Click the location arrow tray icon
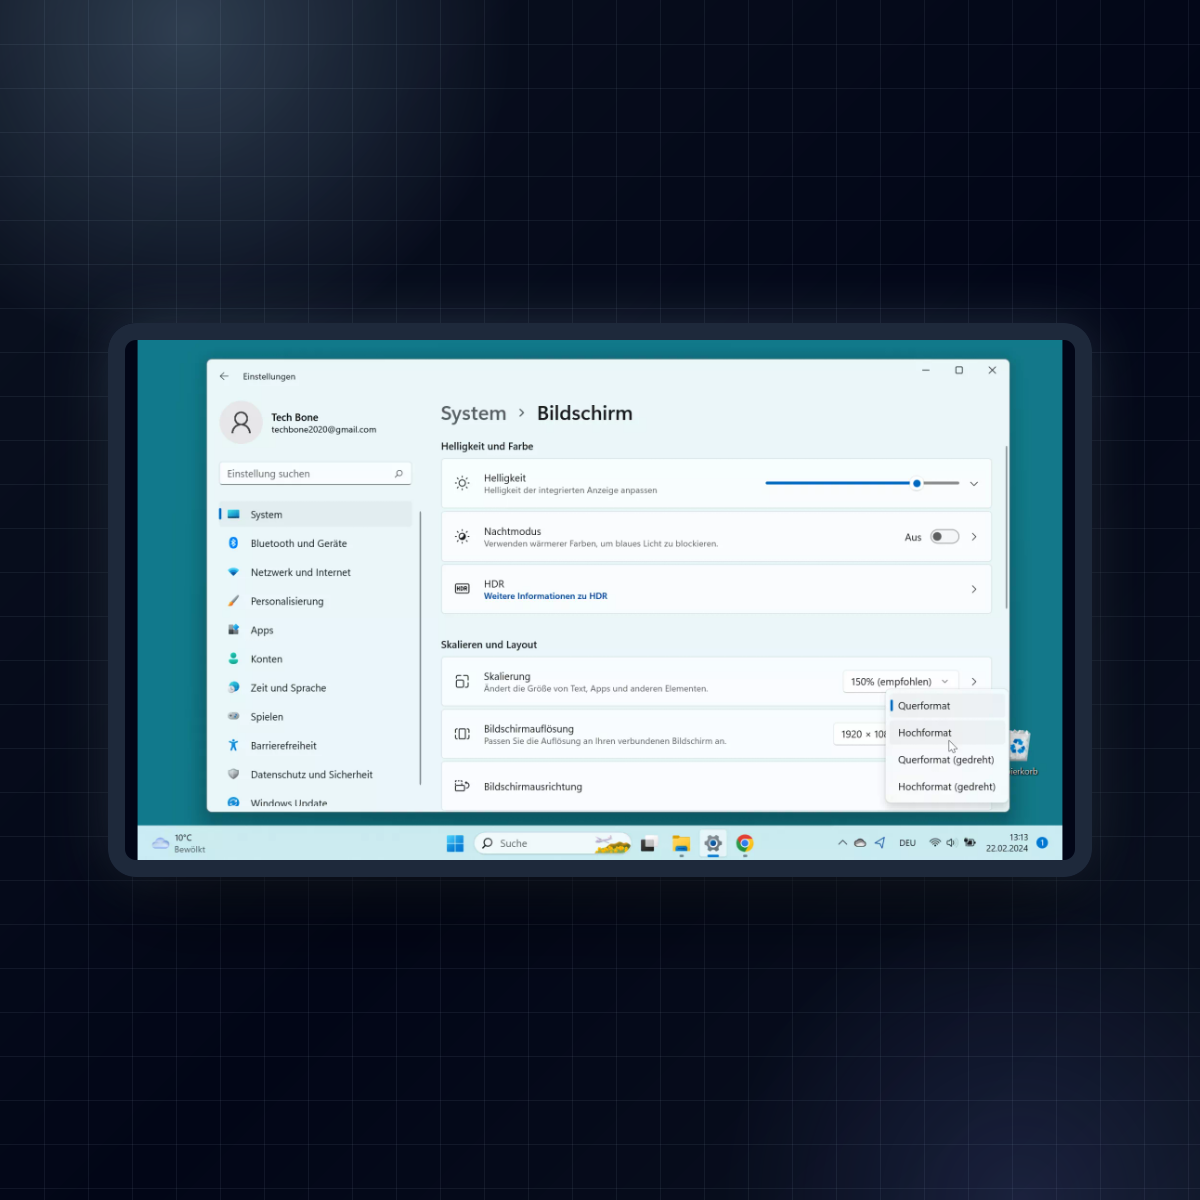Image resolution: width=1200 pixels, height=1200 pixels. [x=880, y=843]
